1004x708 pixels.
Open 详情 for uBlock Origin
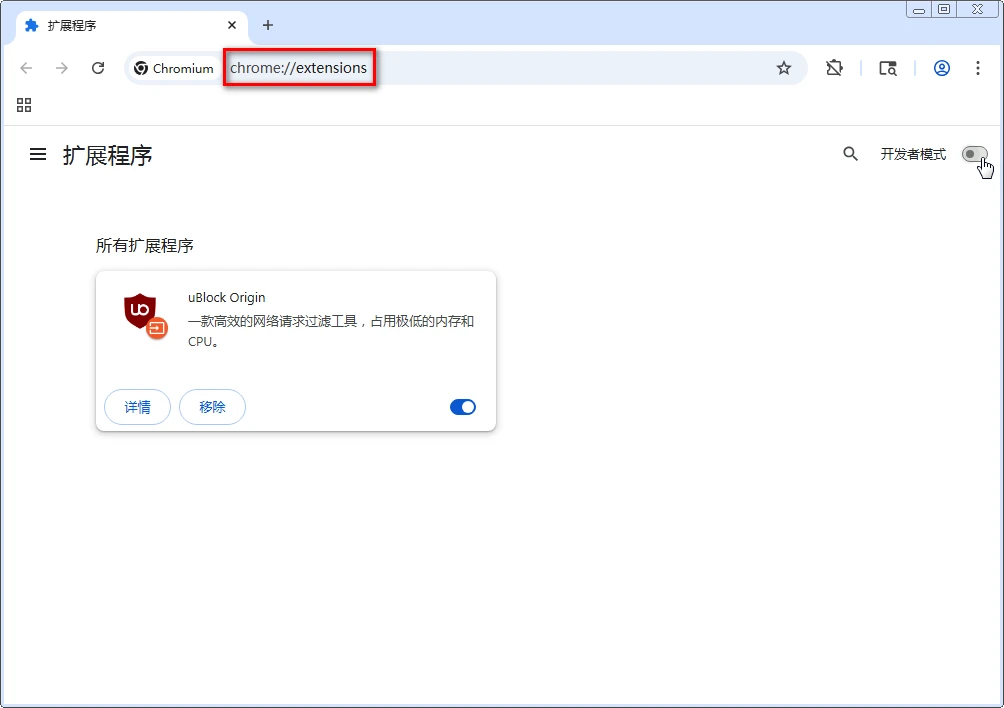point(137,407)
